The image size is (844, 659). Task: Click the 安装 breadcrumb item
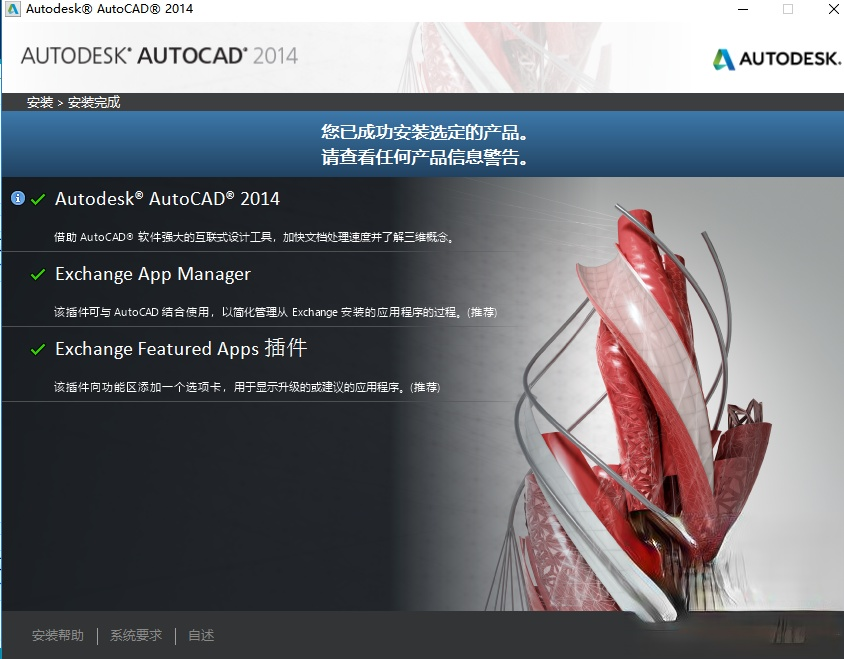[x=37, y=101]
